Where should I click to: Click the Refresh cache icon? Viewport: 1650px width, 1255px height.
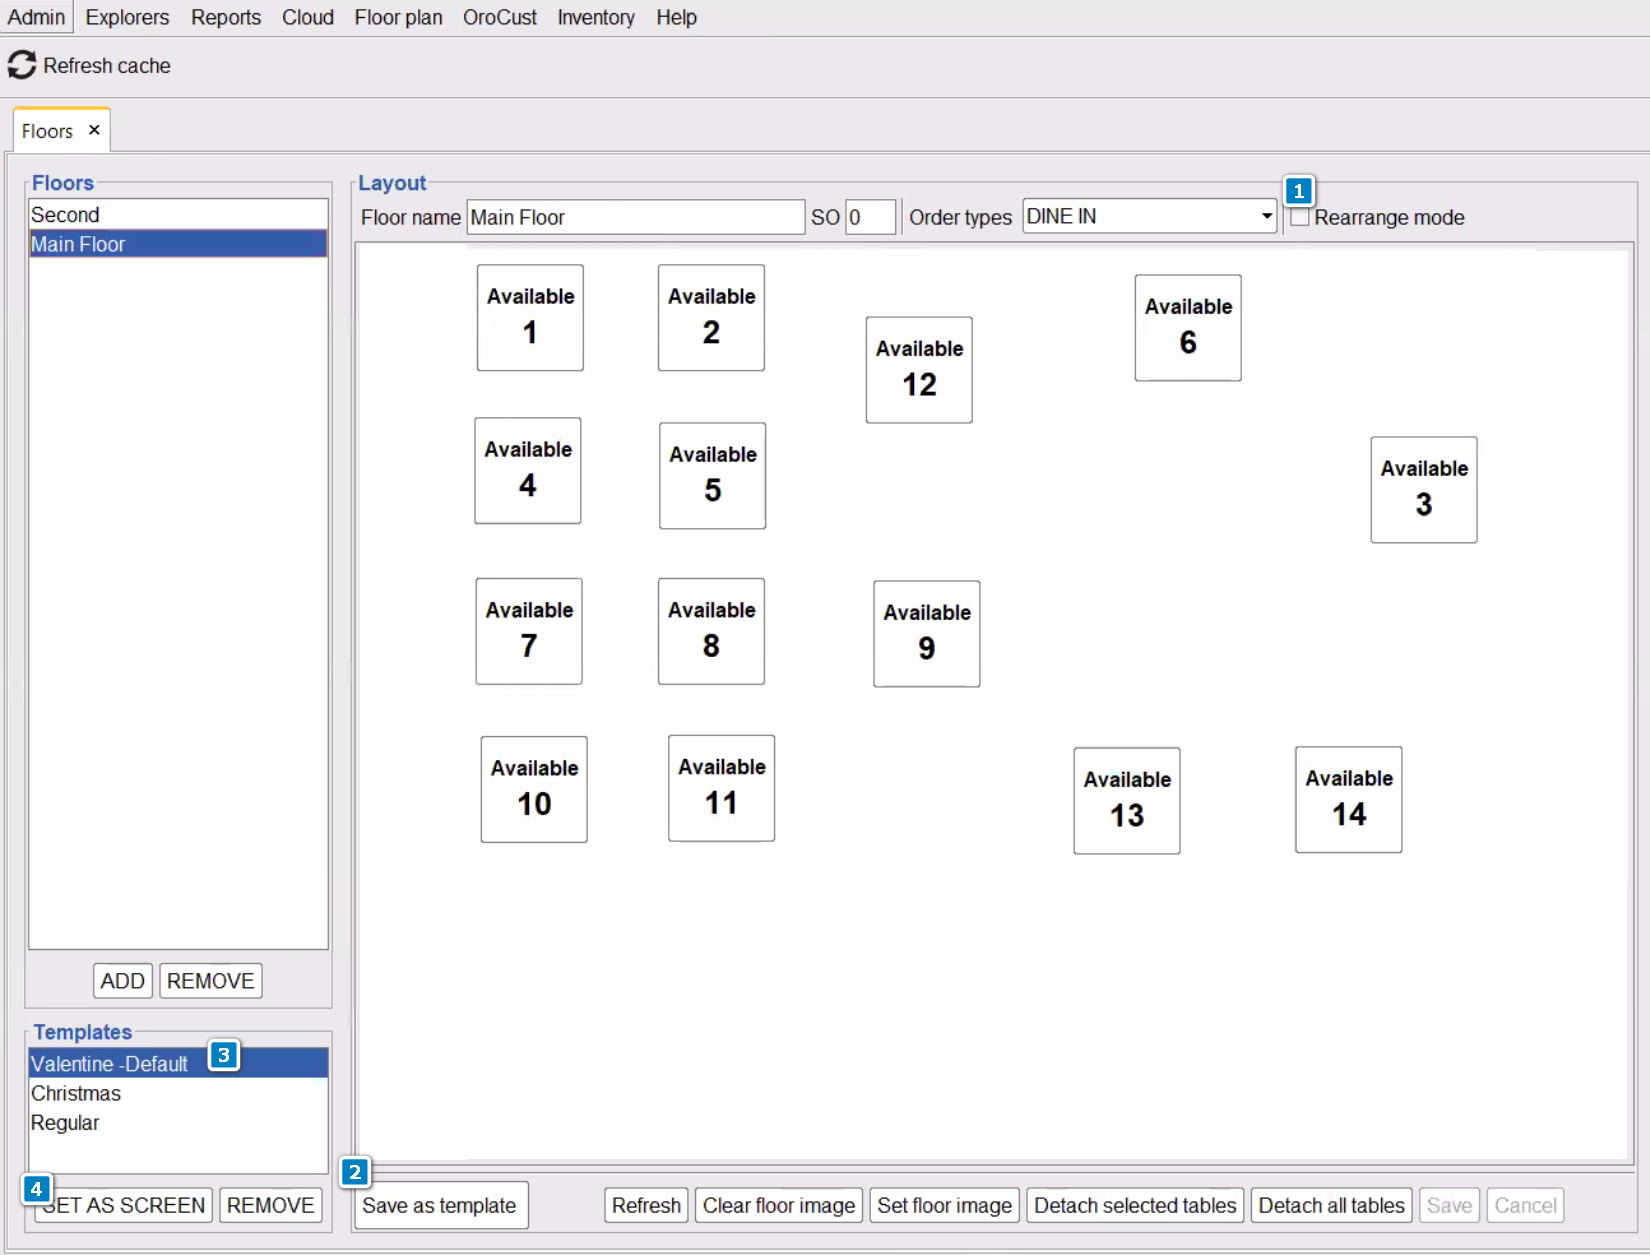[x=22, y=65]
